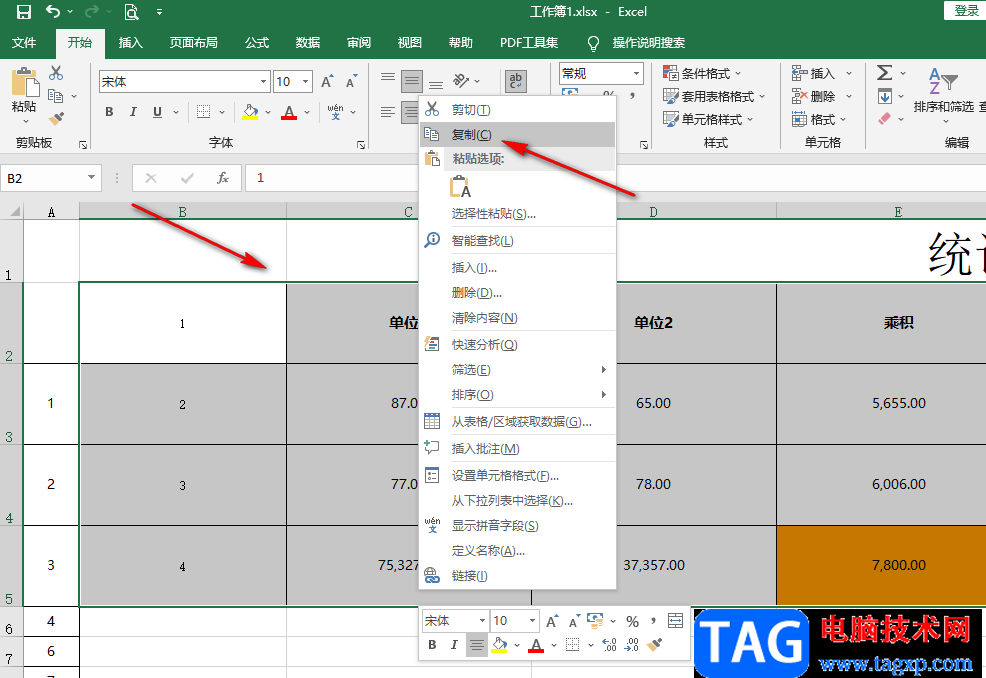Click the Paste clipboard icon in ribbon

pyautogui.click(x=25, y=82)
